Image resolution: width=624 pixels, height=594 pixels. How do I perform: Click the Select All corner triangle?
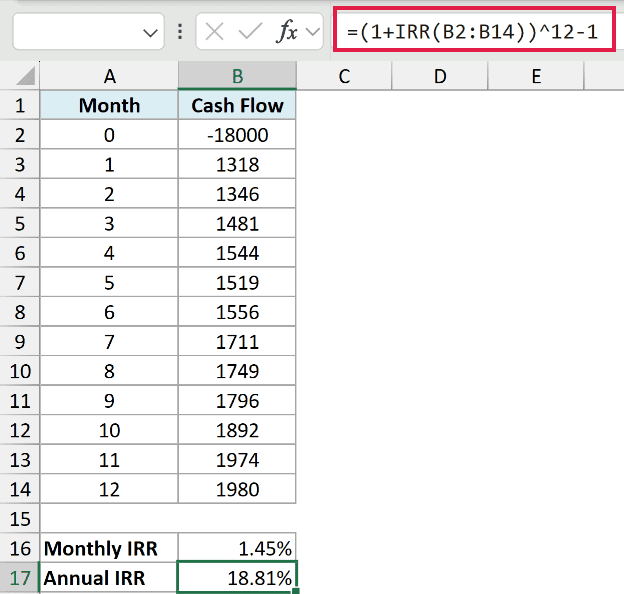(26, 76)
